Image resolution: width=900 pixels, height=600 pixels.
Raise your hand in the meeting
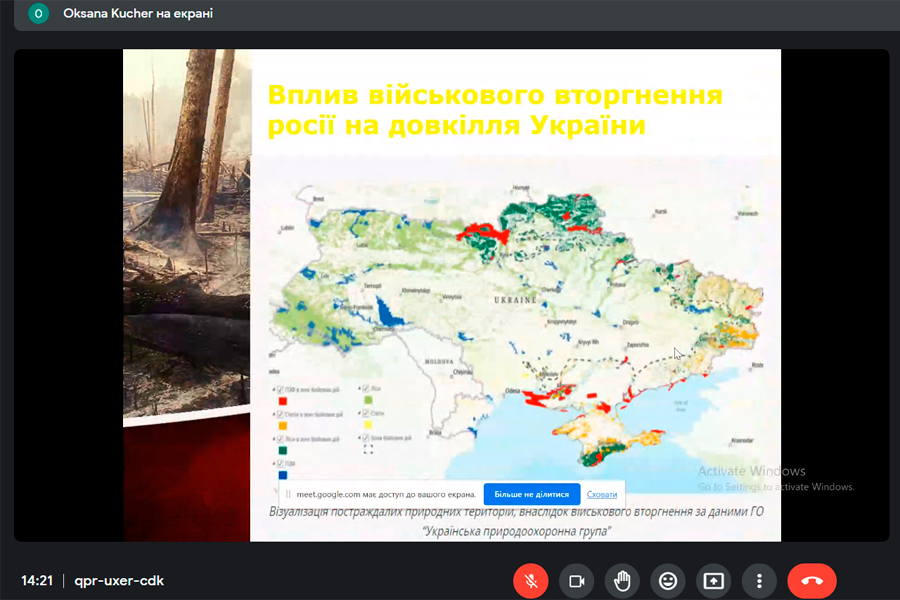[622, 581]
